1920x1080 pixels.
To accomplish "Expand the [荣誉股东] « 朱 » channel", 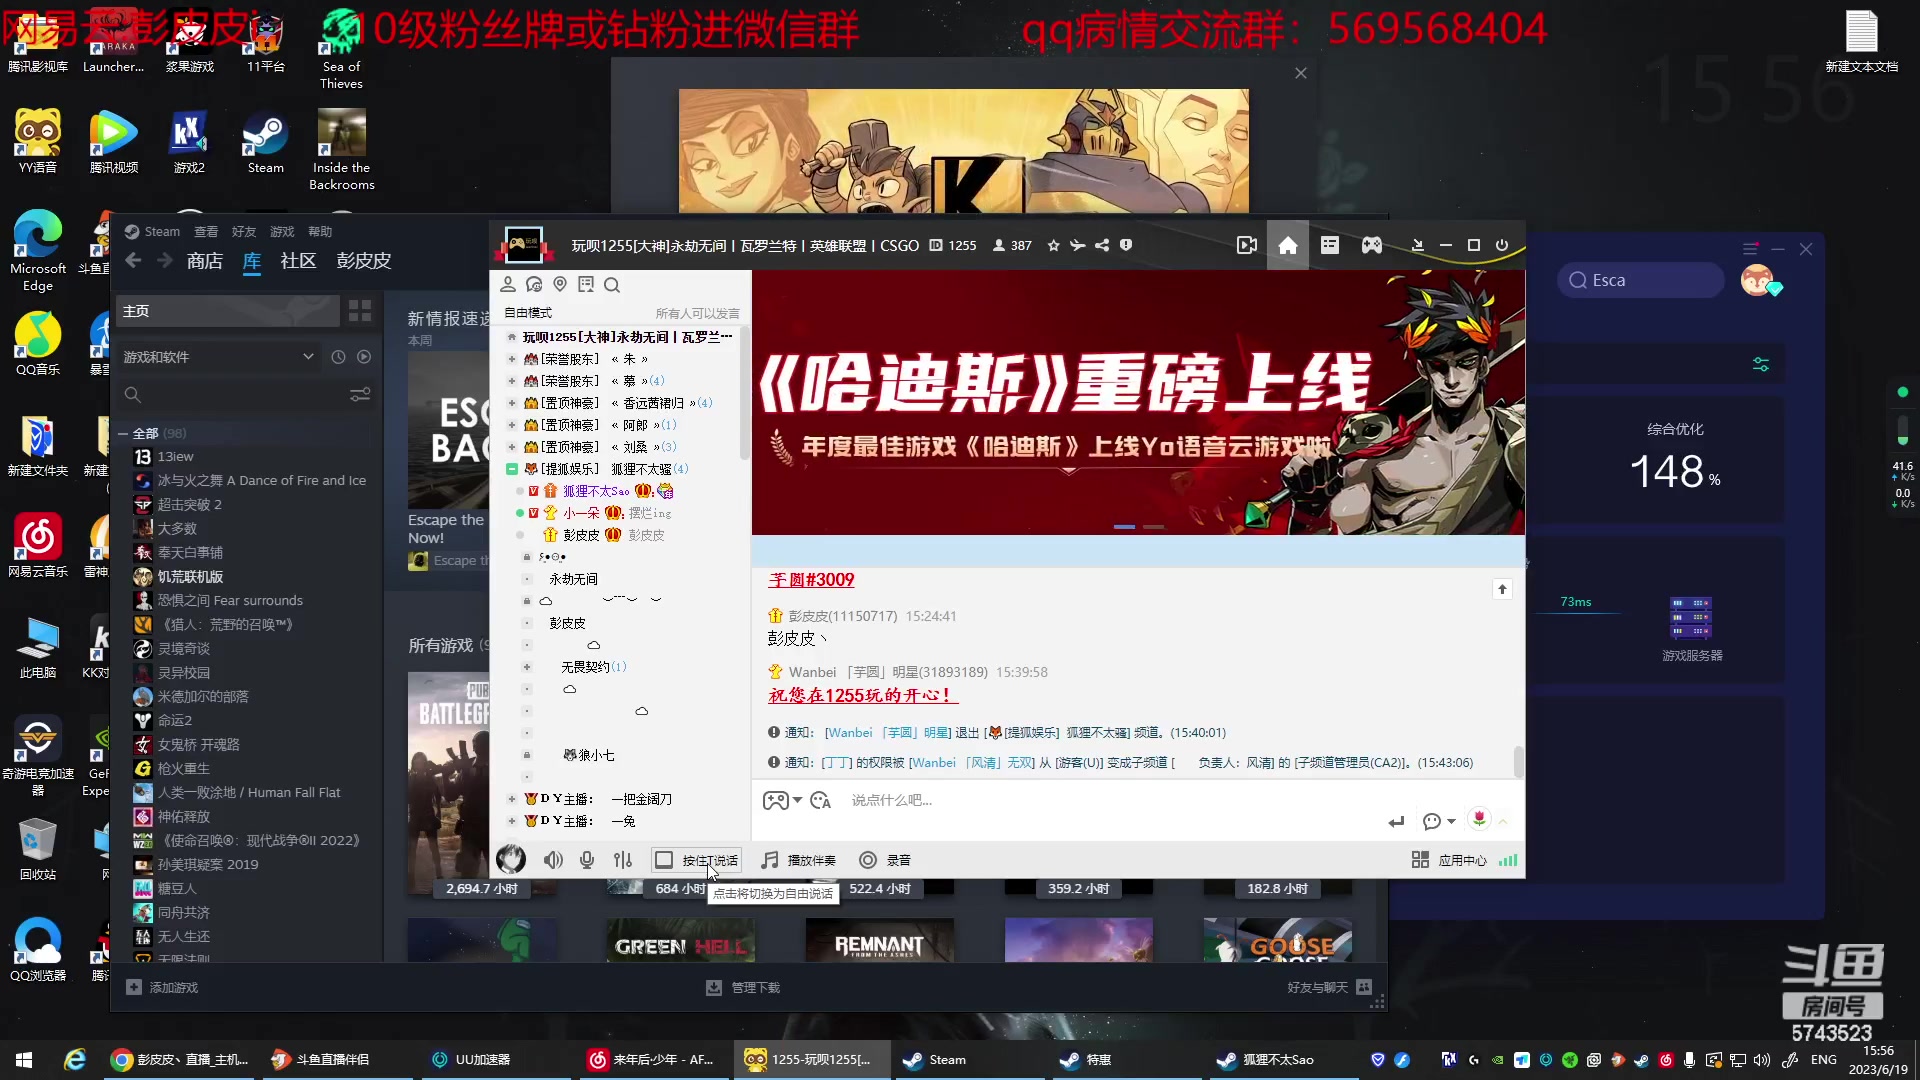I will point(512,359).
